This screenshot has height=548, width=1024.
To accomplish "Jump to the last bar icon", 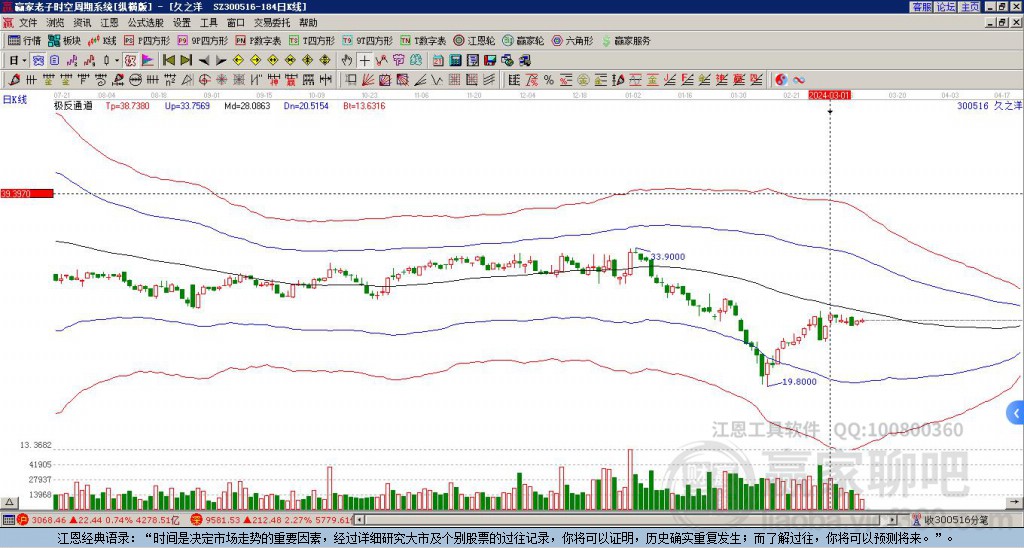I will [186, 61].
